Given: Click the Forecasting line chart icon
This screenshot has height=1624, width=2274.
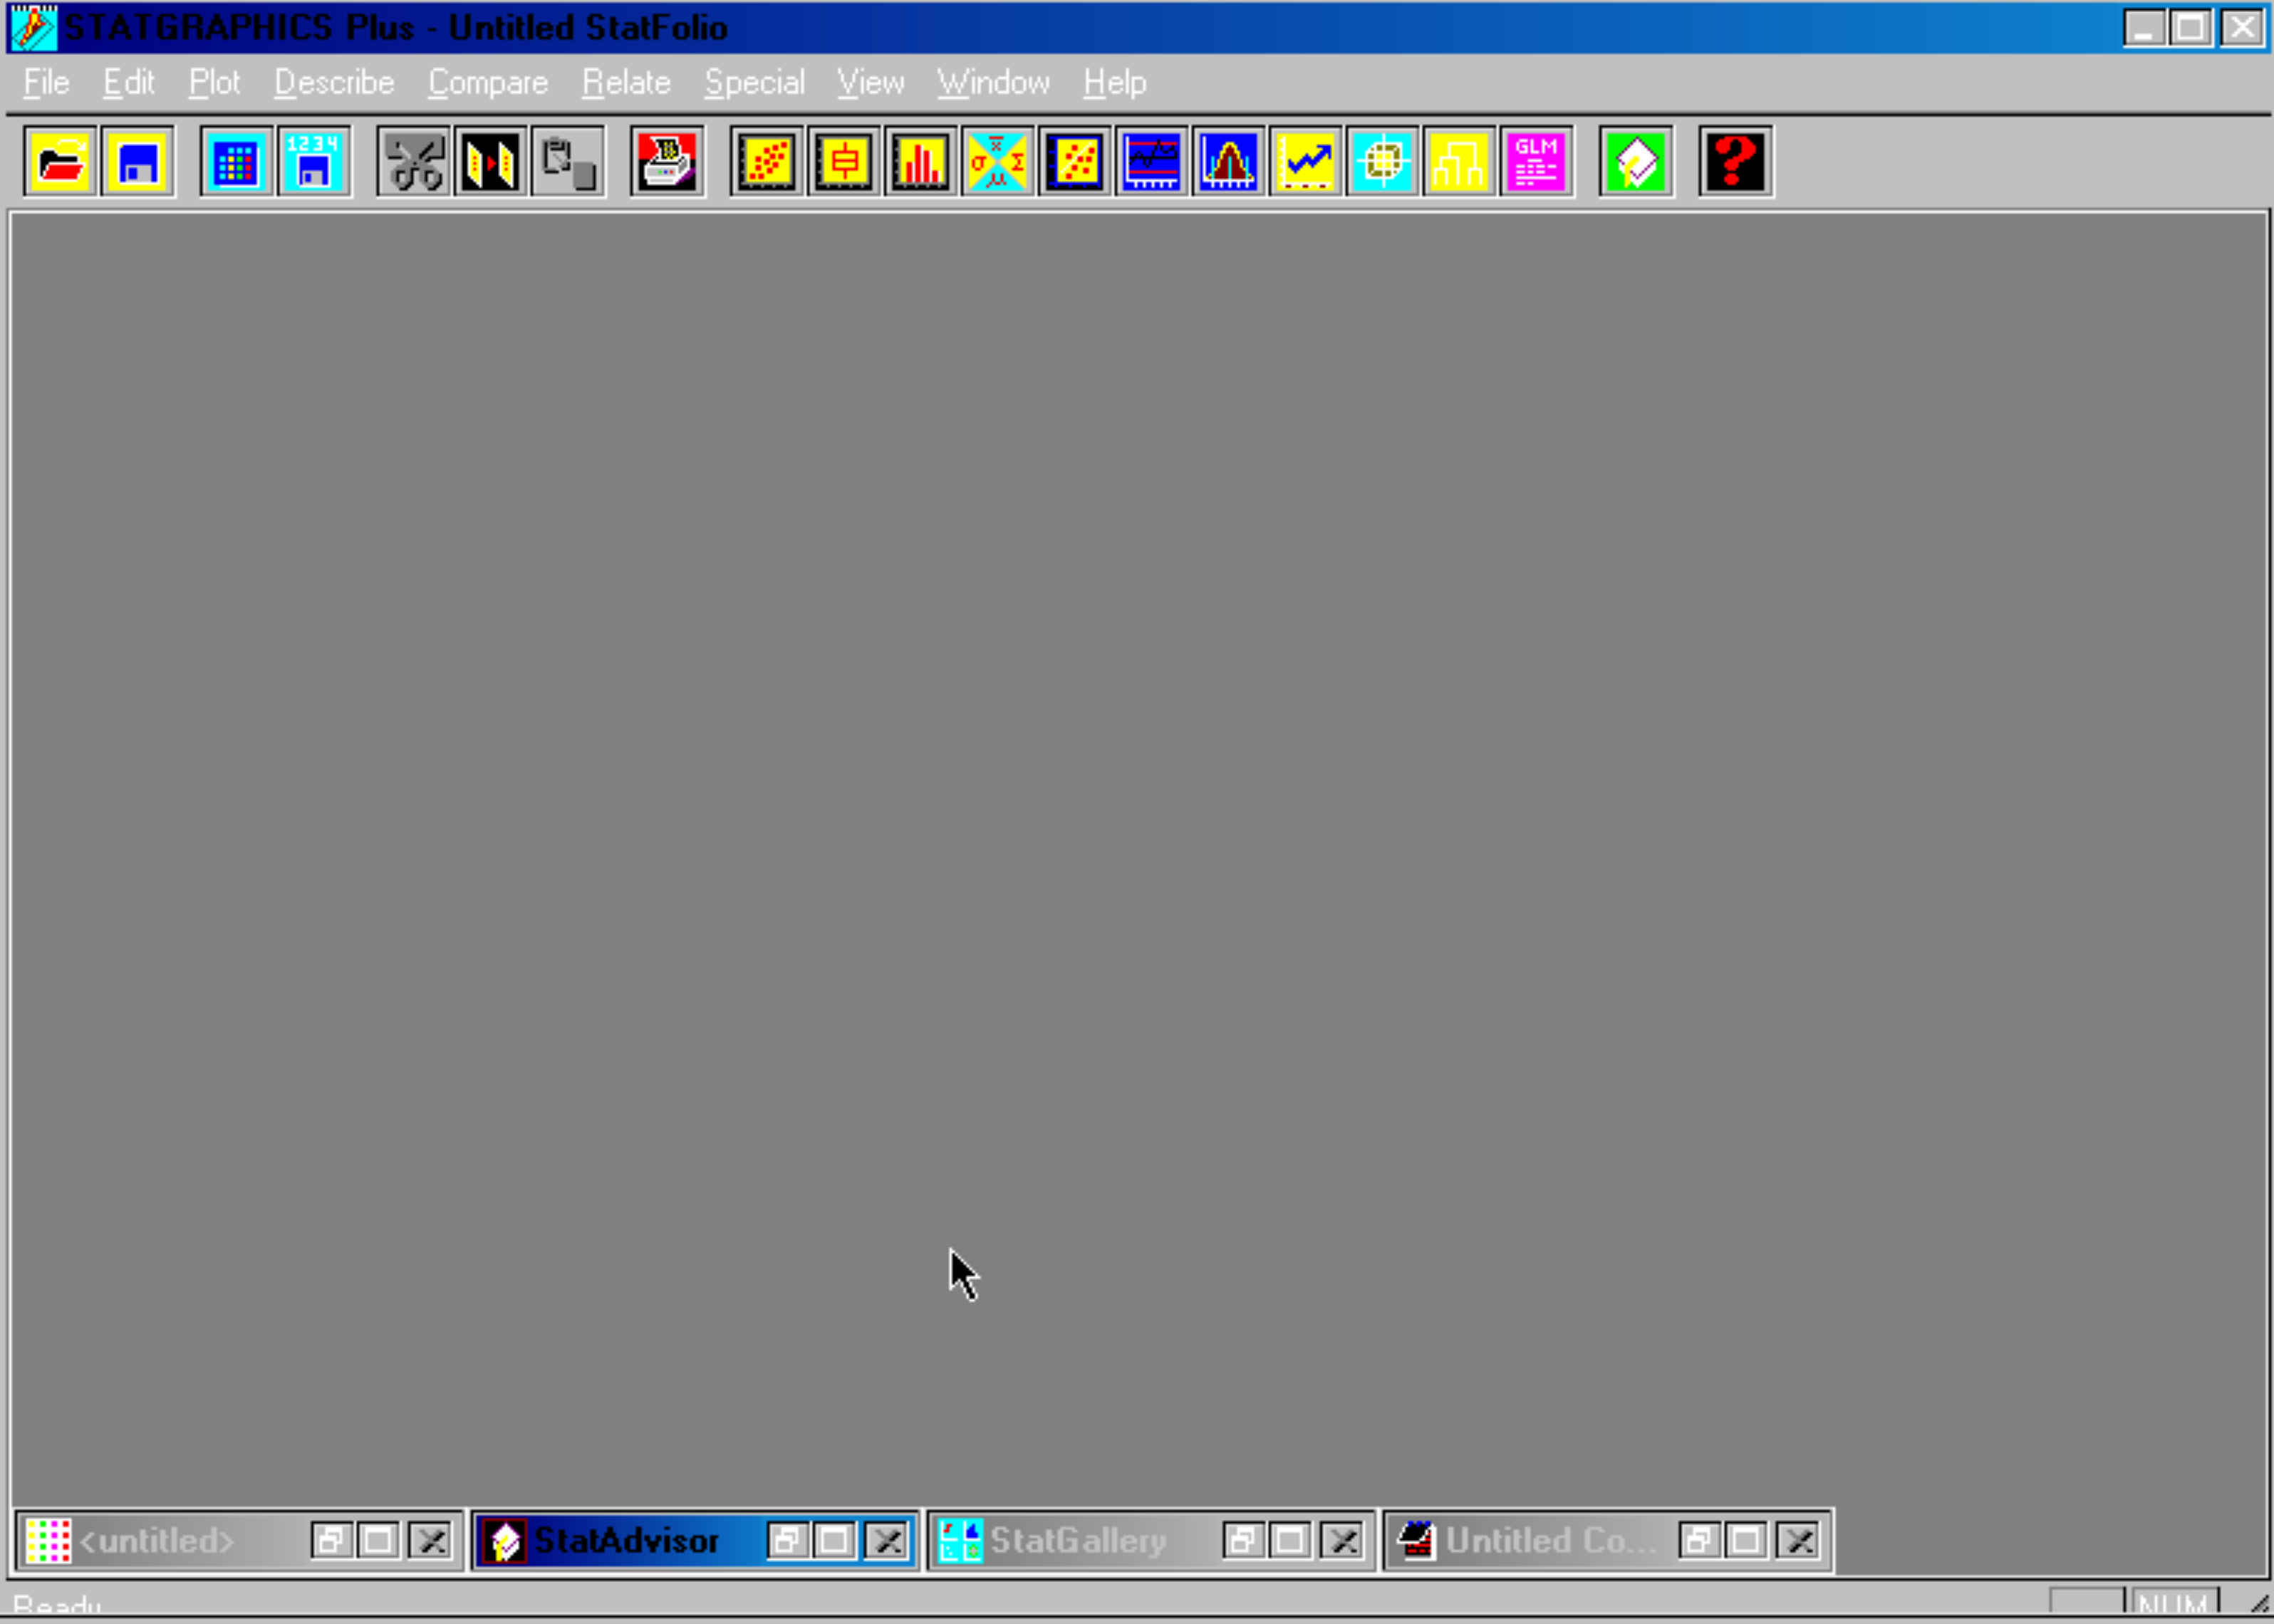Looking at the screenshot, I should pos(1306,161).
